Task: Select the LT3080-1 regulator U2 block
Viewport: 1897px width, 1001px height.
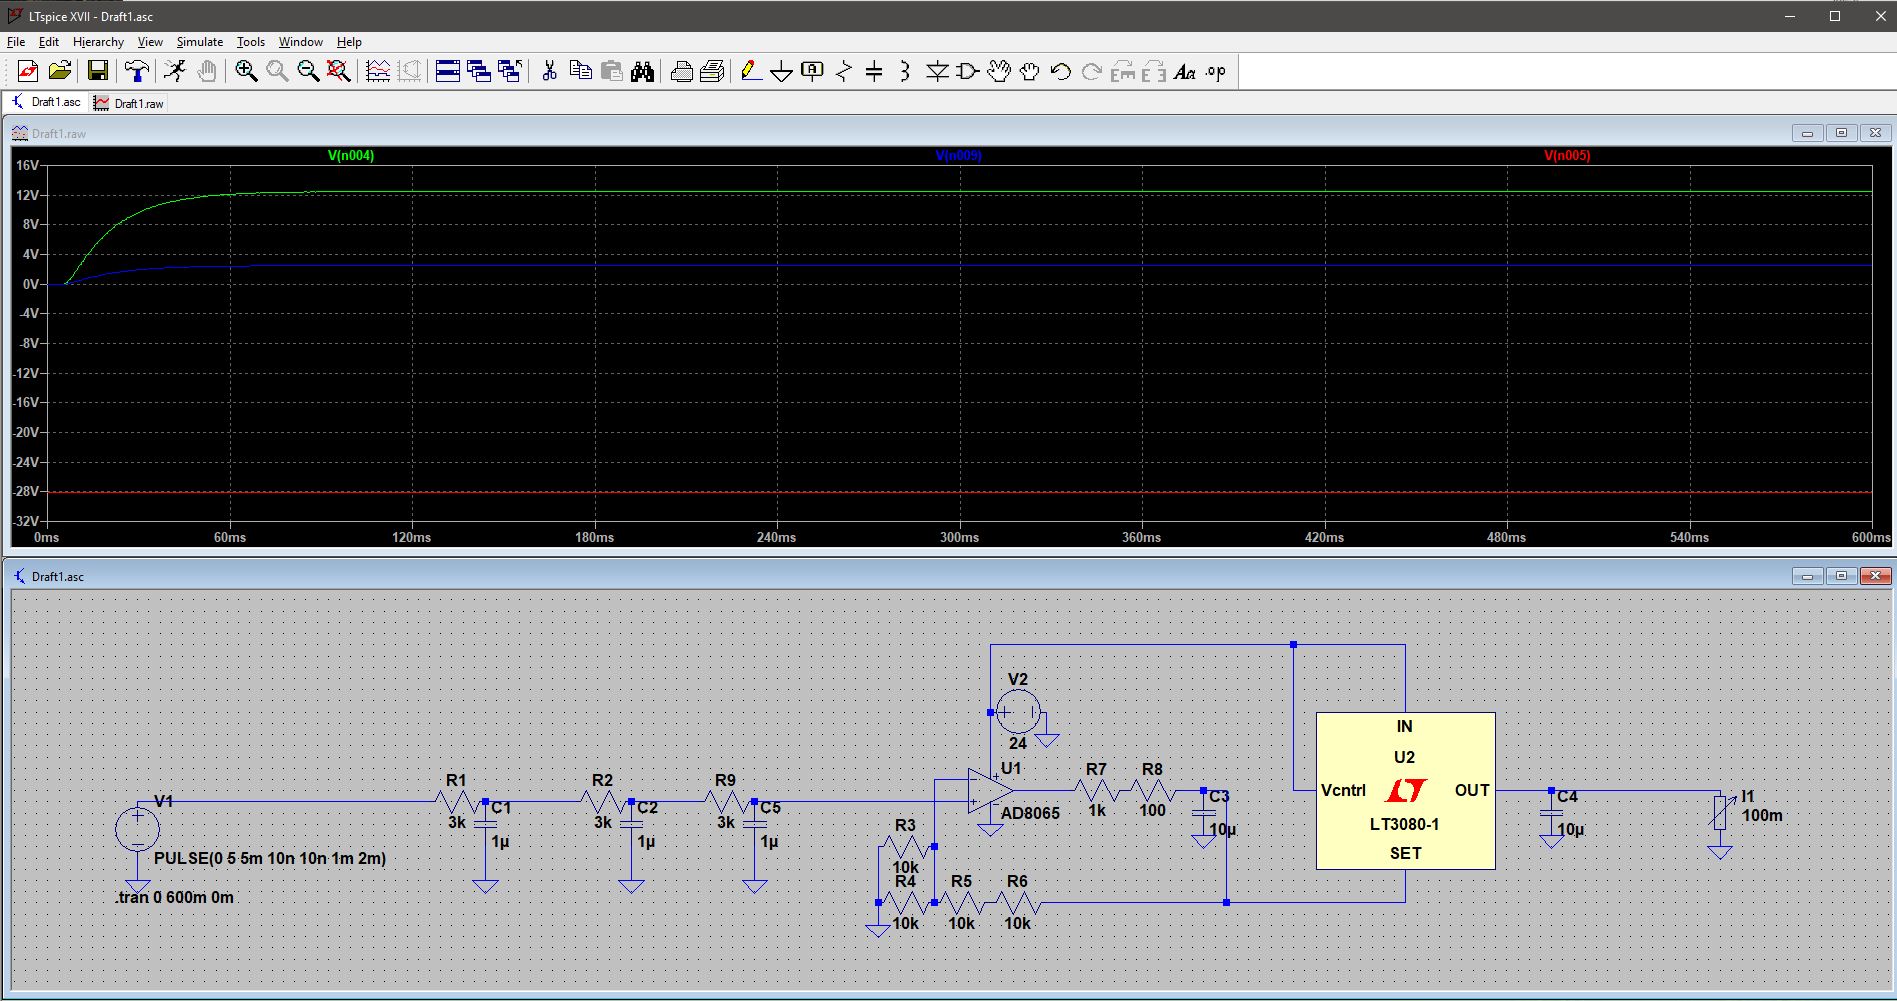Action: [1405, 790]
